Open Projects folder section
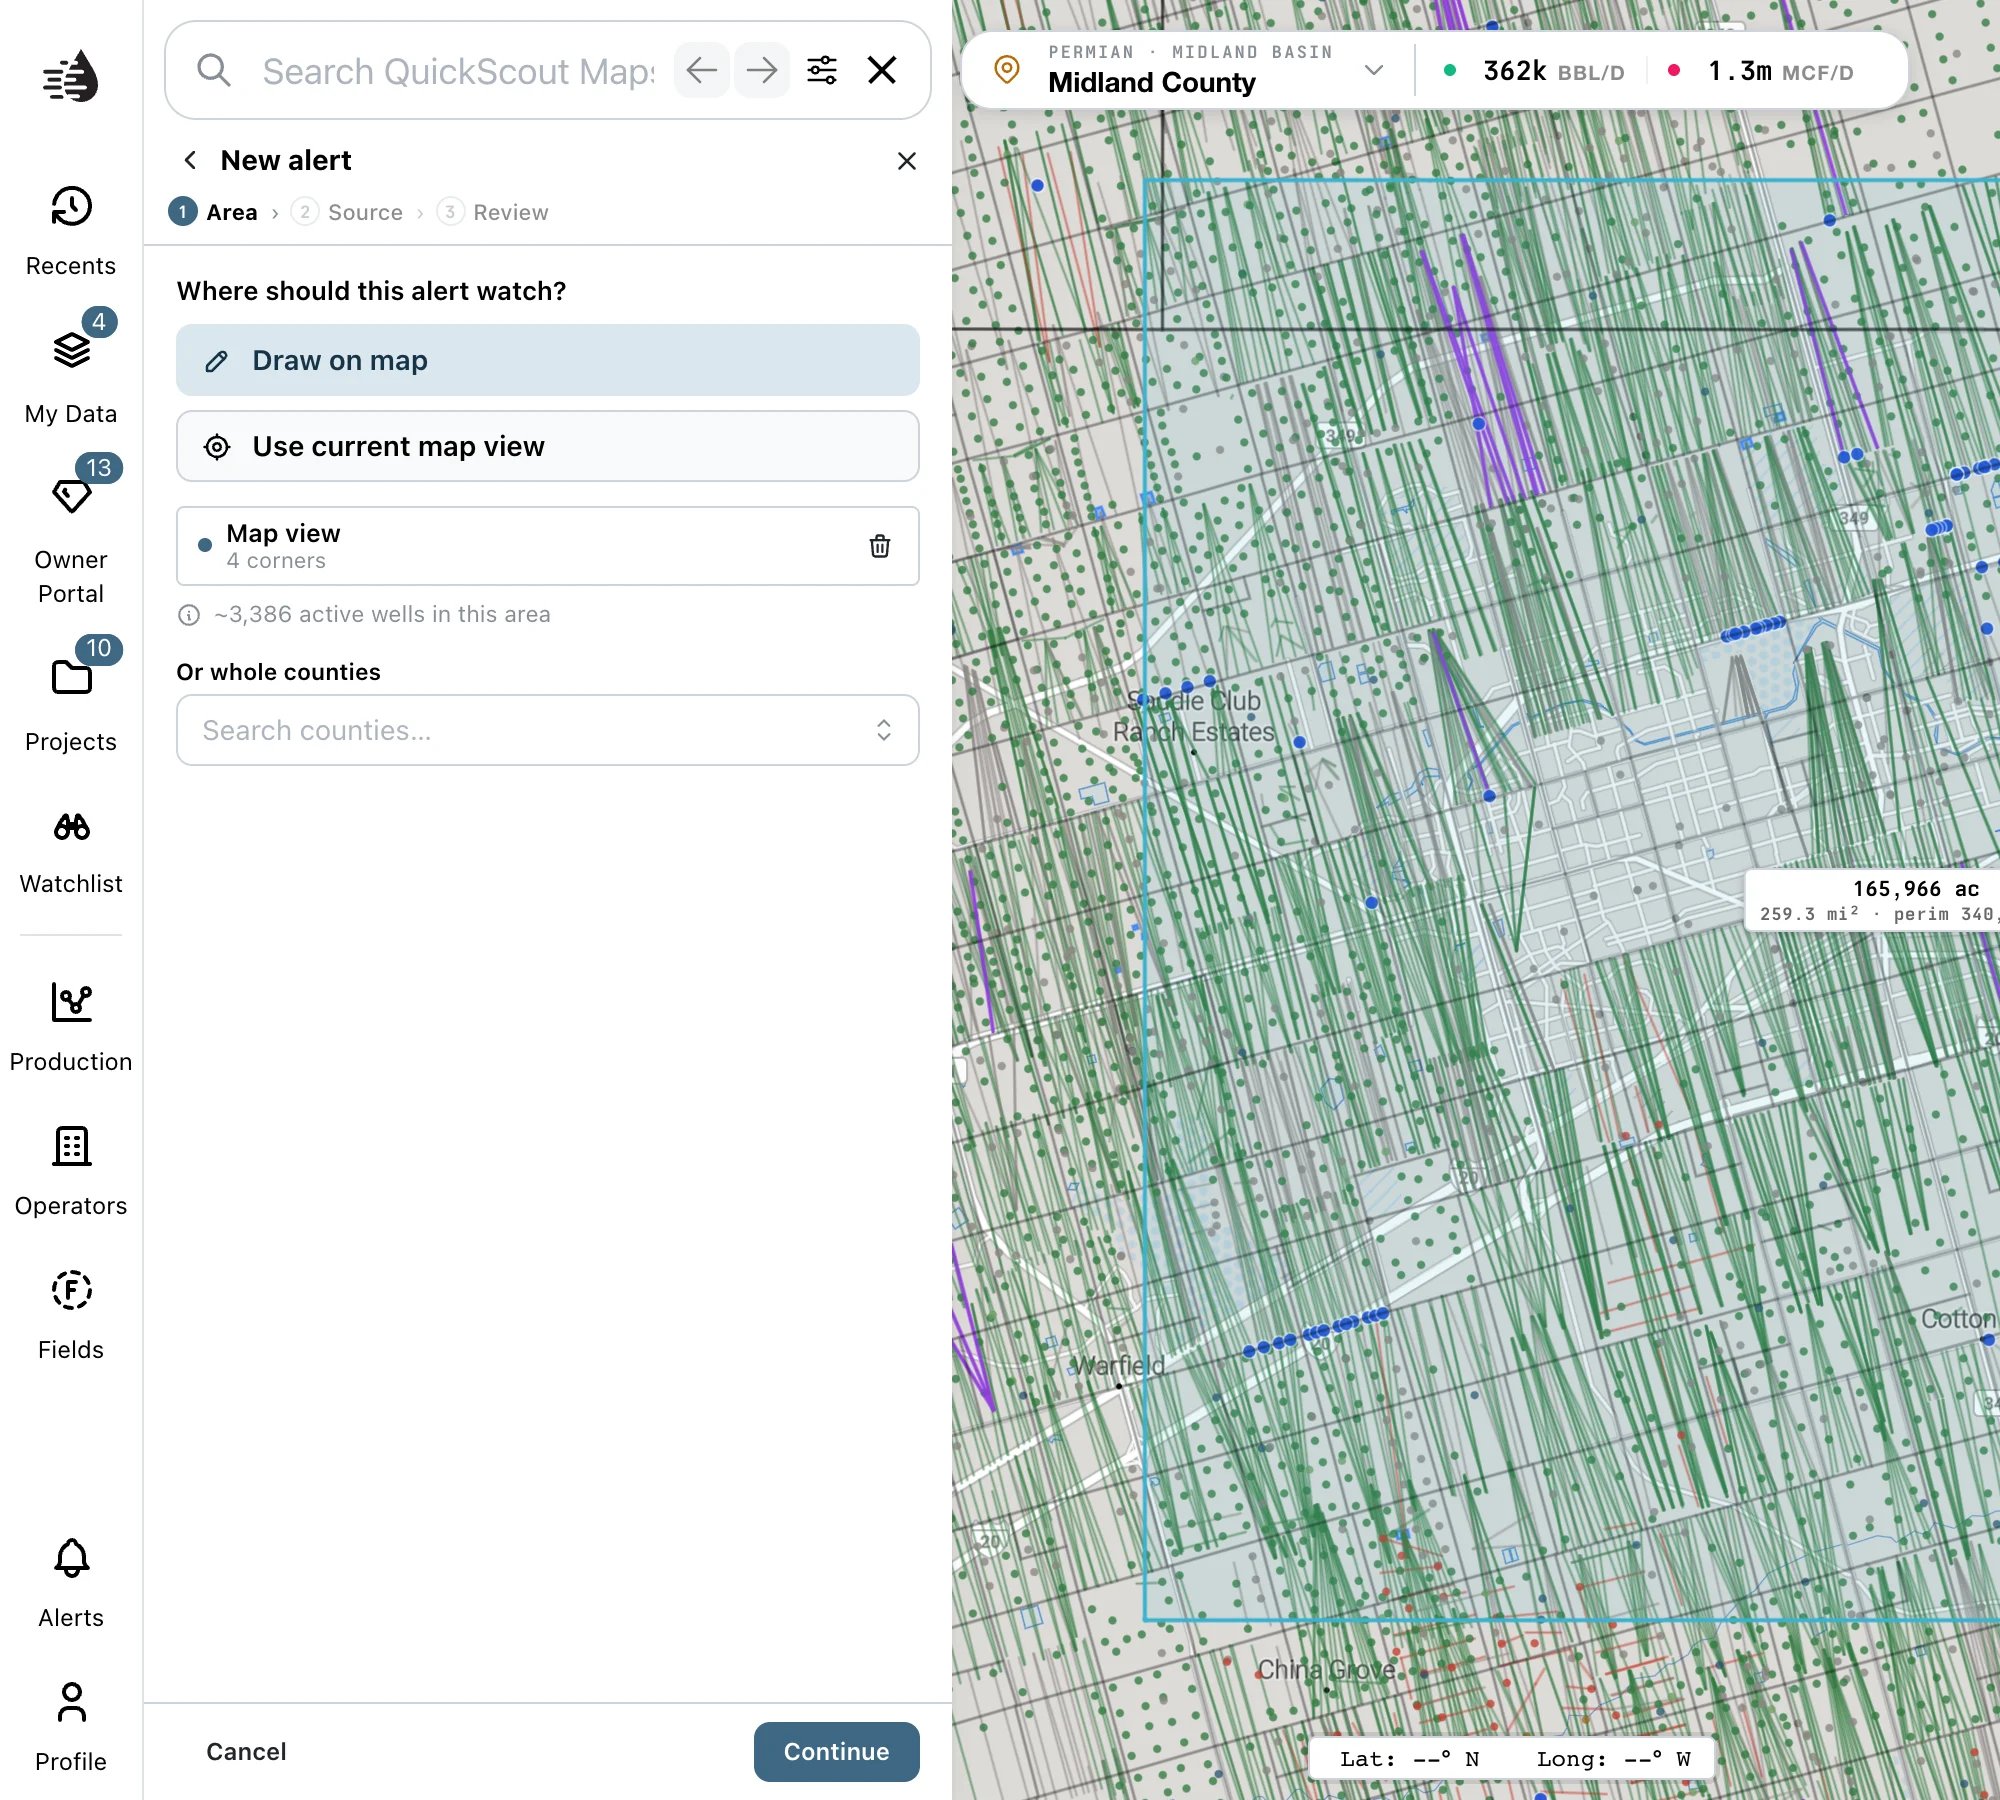 coord(70,704)
